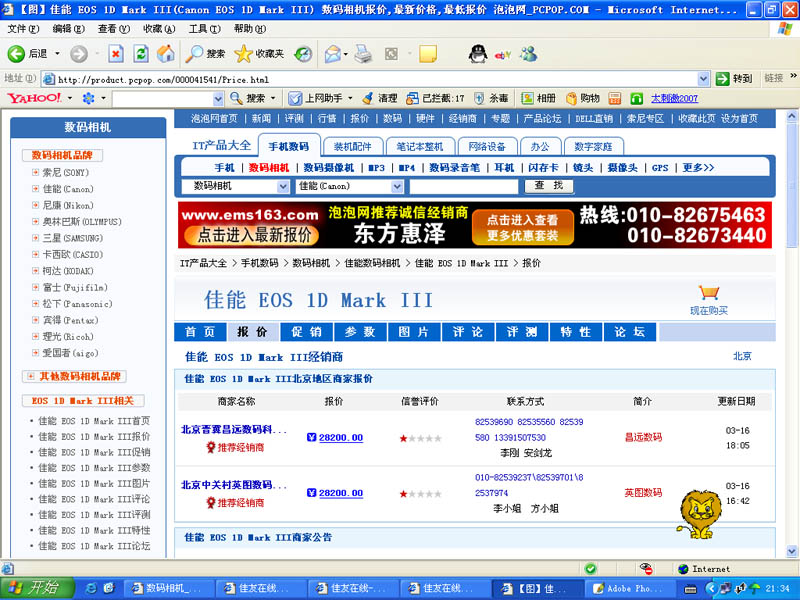Click 北京 region link
This screenshot has height=600, width=800.
point(742,356)
